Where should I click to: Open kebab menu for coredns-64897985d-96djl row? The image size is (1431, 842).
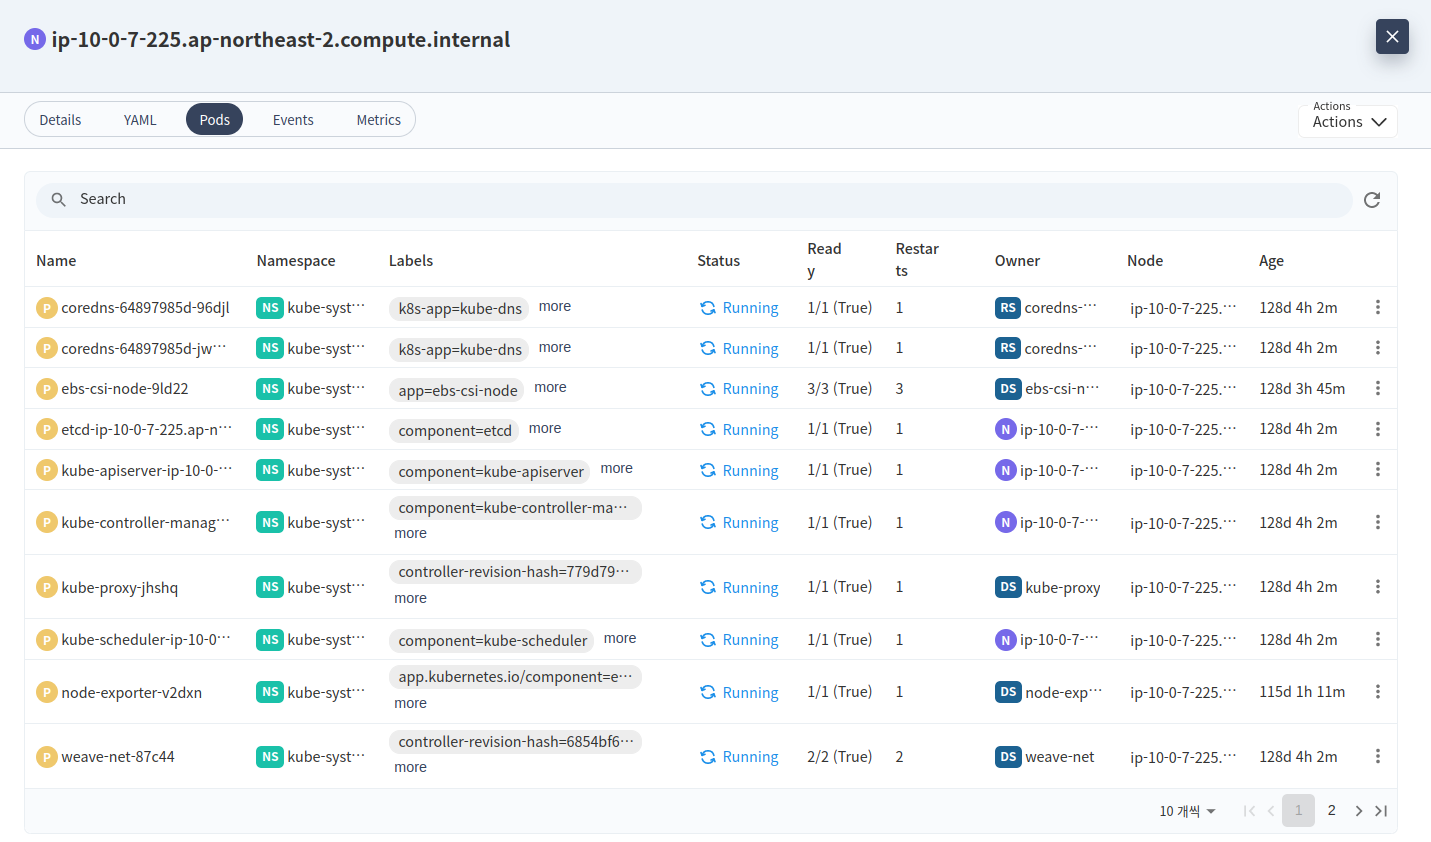point(1378,307)
